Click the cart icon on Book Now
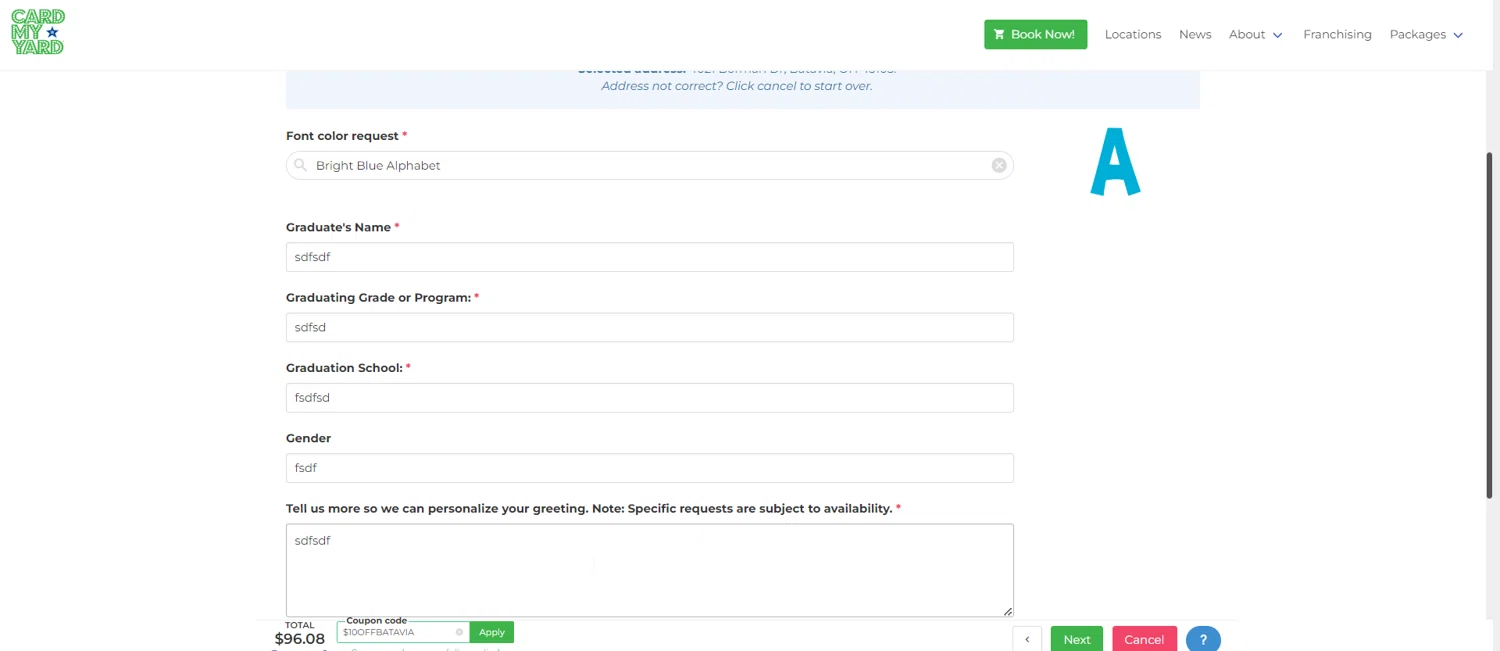Image resolution: width=1500 pixels, height=651 pixels. point(998,34)
